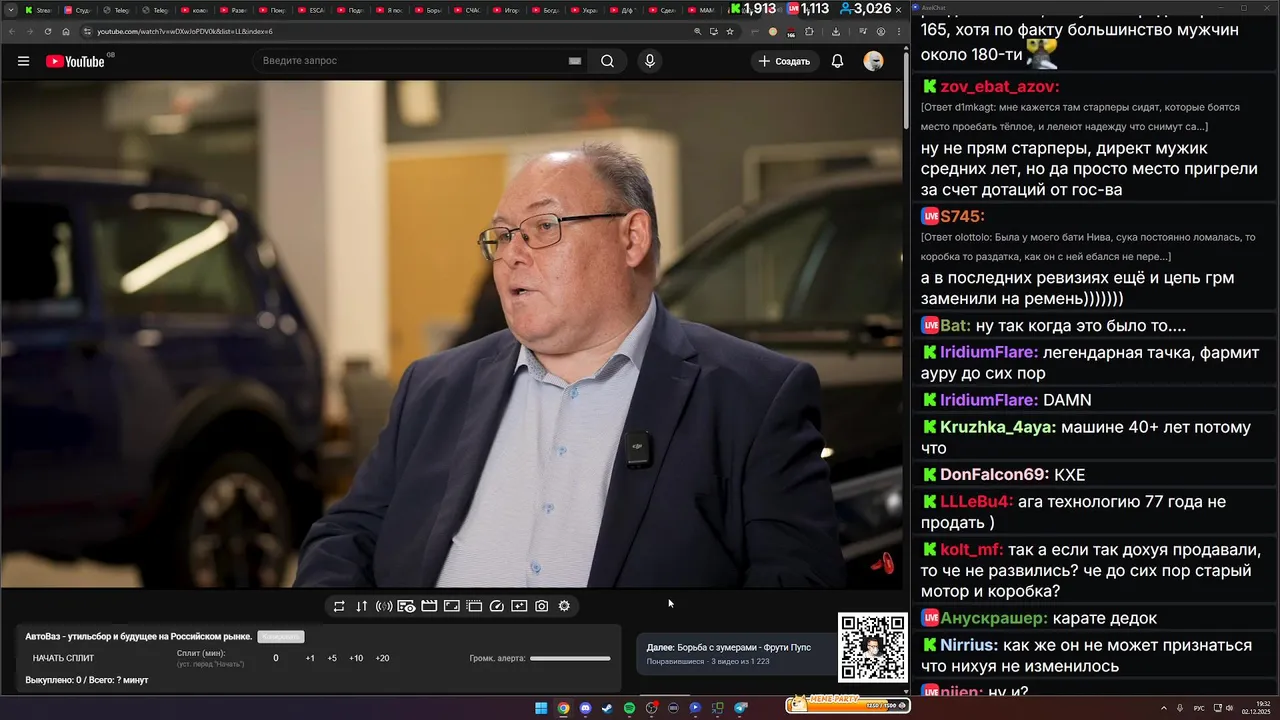Open the Windows Start menu

coord(541,708)
